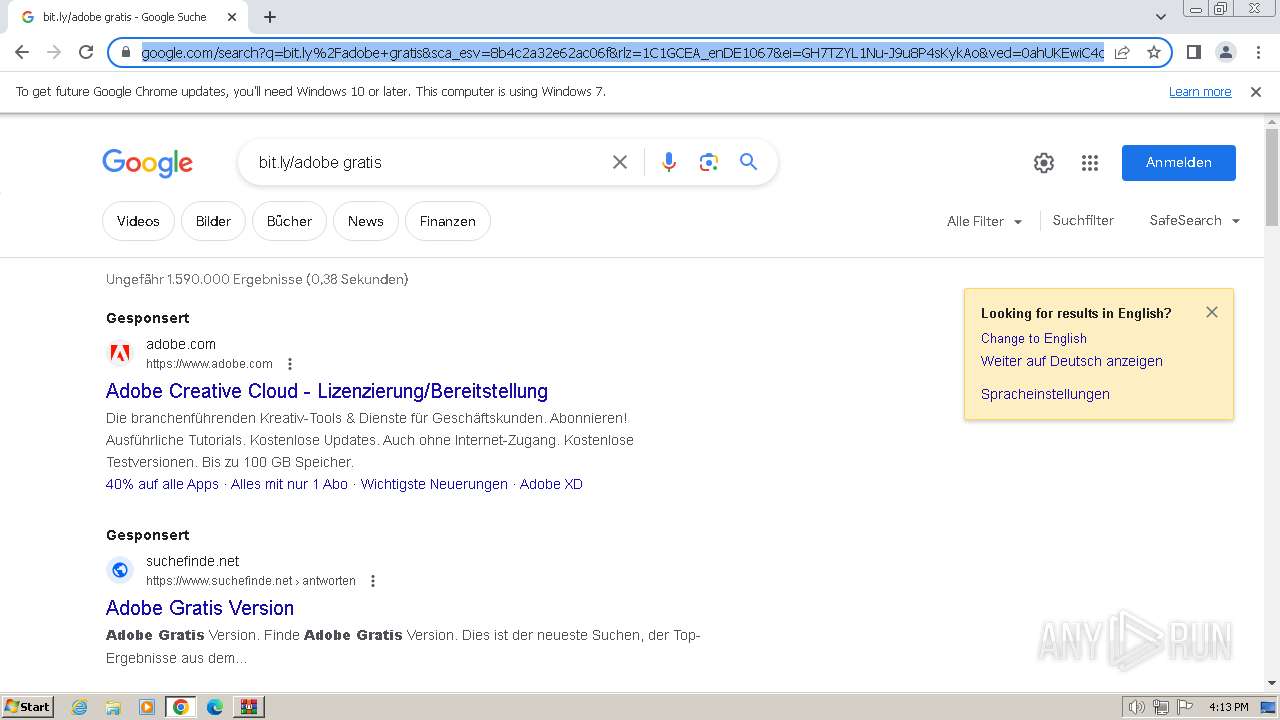Viewport: 1280px width, 720px height.
Task: Reload the current page
Action: coord(86,52)
